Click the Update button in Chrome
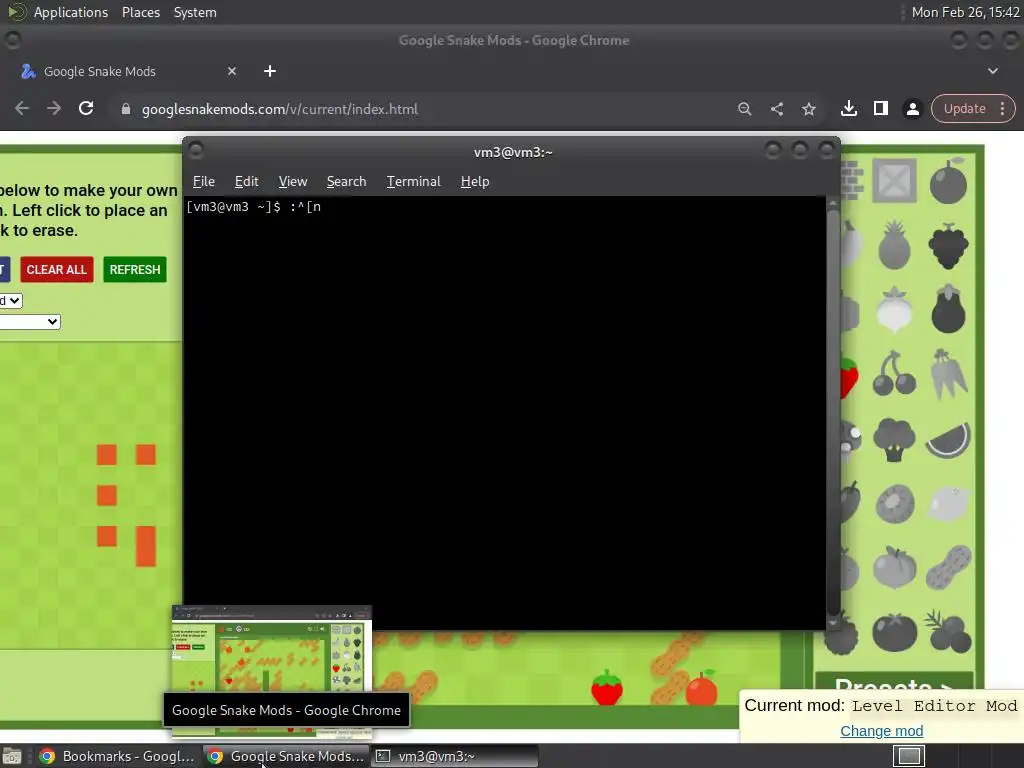This screenshot has width=1024, height=768. click(964, 108)
